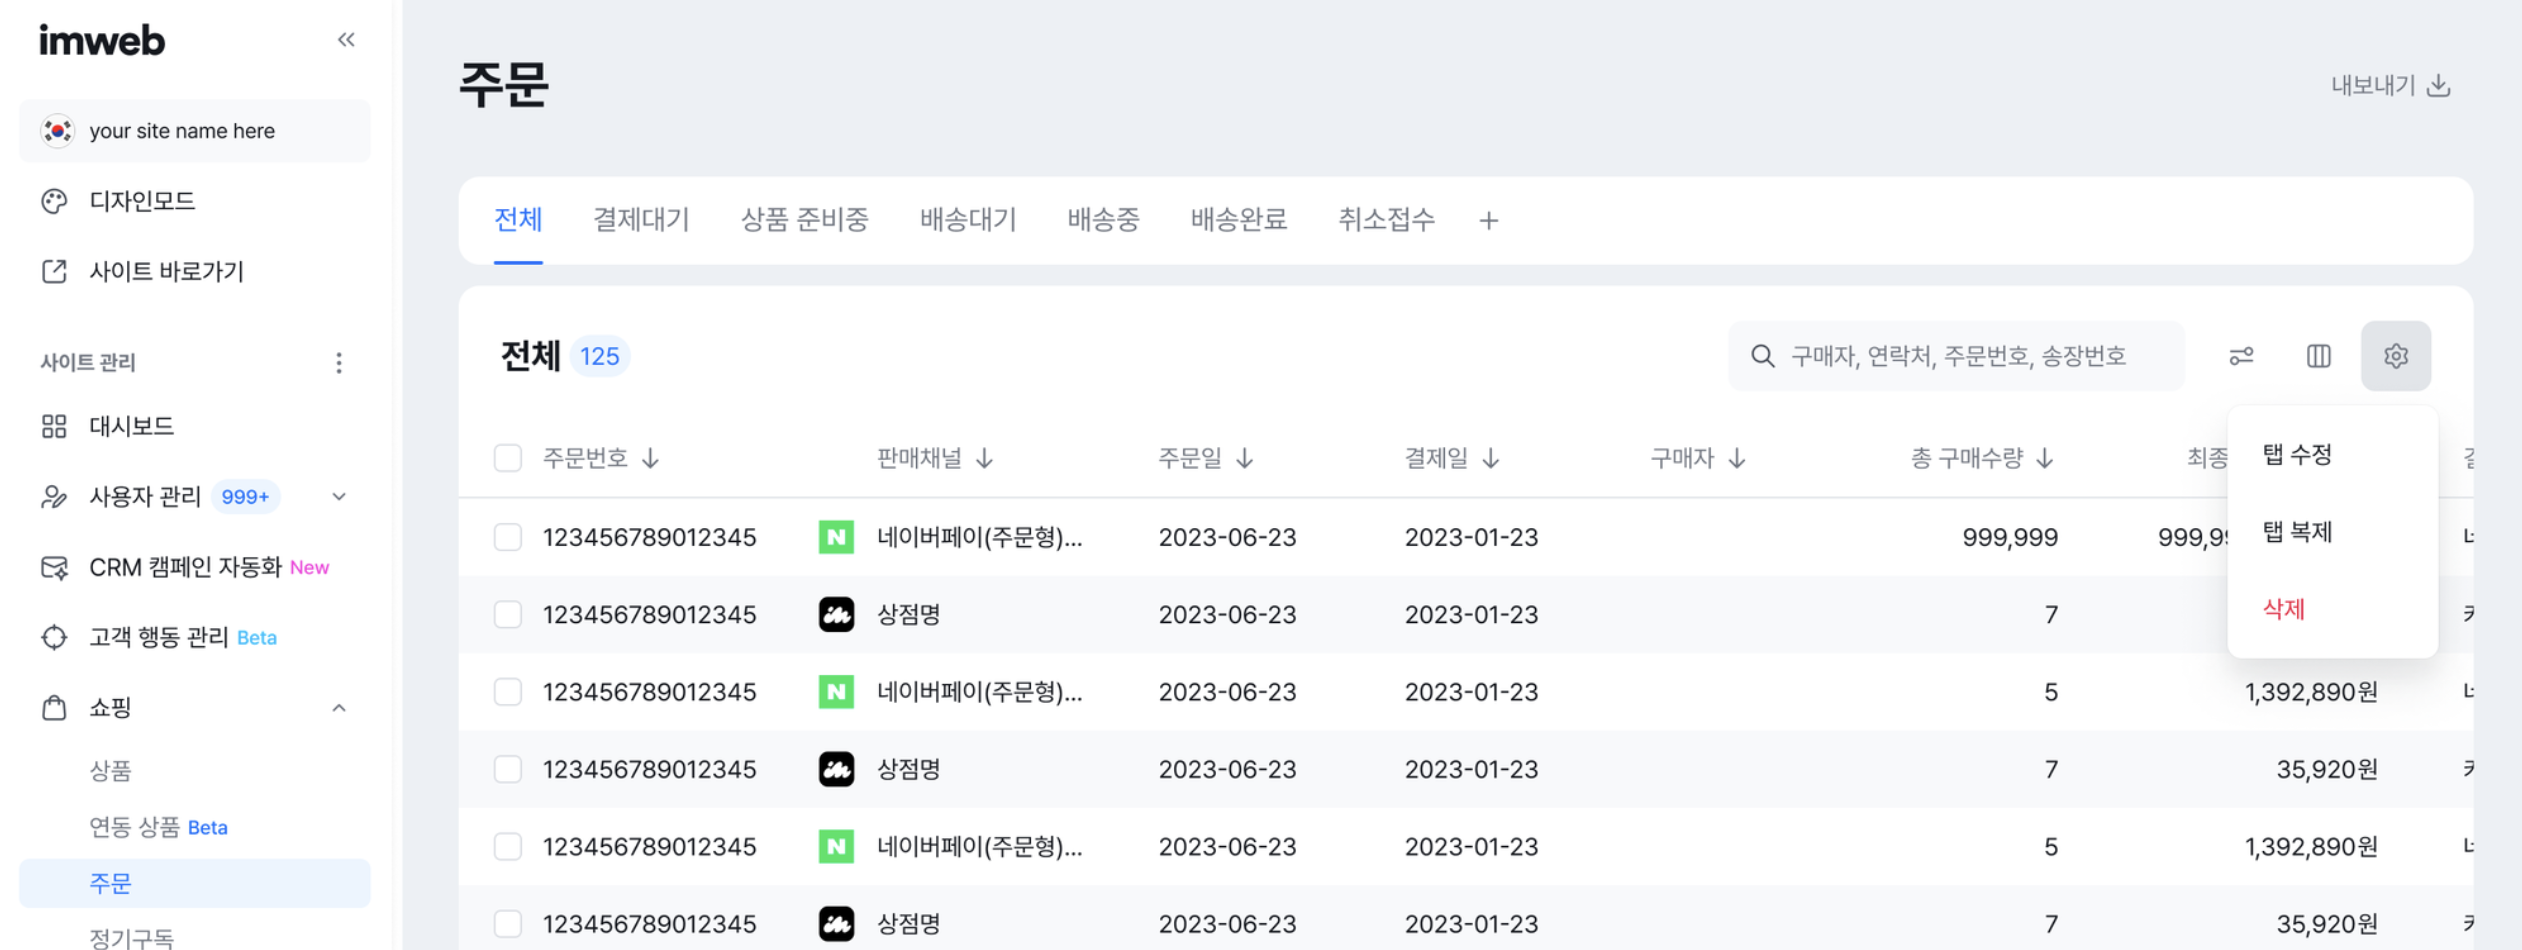Sort by 주문번호 column arrow
The height and width of the screenshot is (950, 2522).
[651, 458]
